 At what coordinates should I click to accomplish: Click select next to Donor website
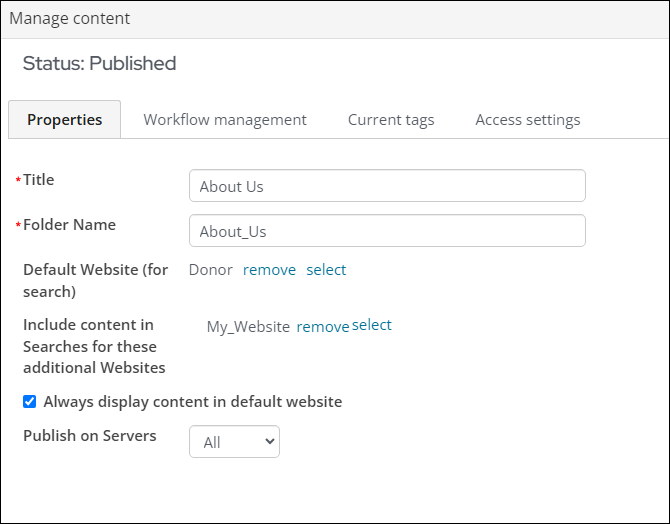pos(326,270)
